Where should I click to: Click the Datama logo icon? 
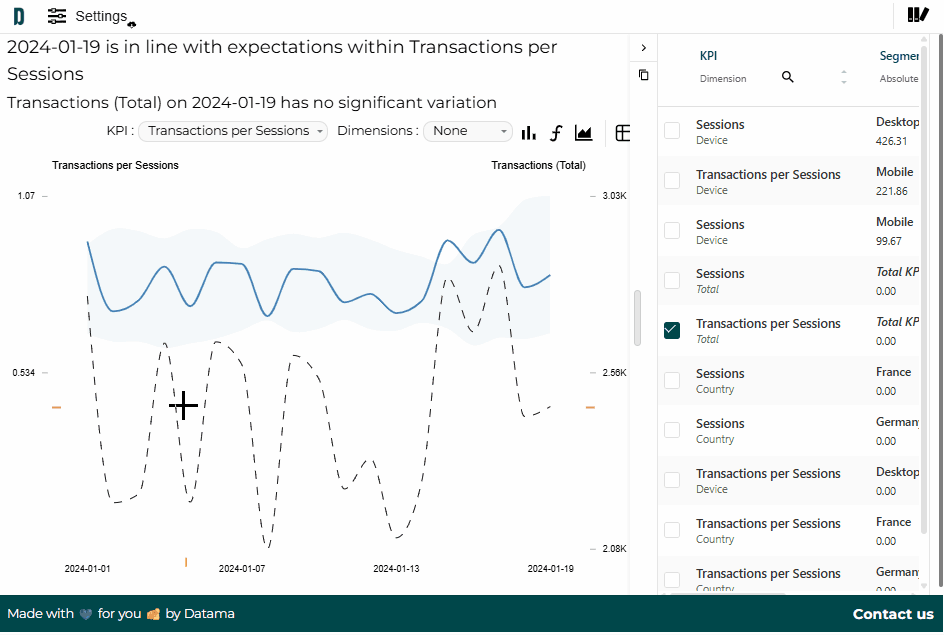point(19,16)
